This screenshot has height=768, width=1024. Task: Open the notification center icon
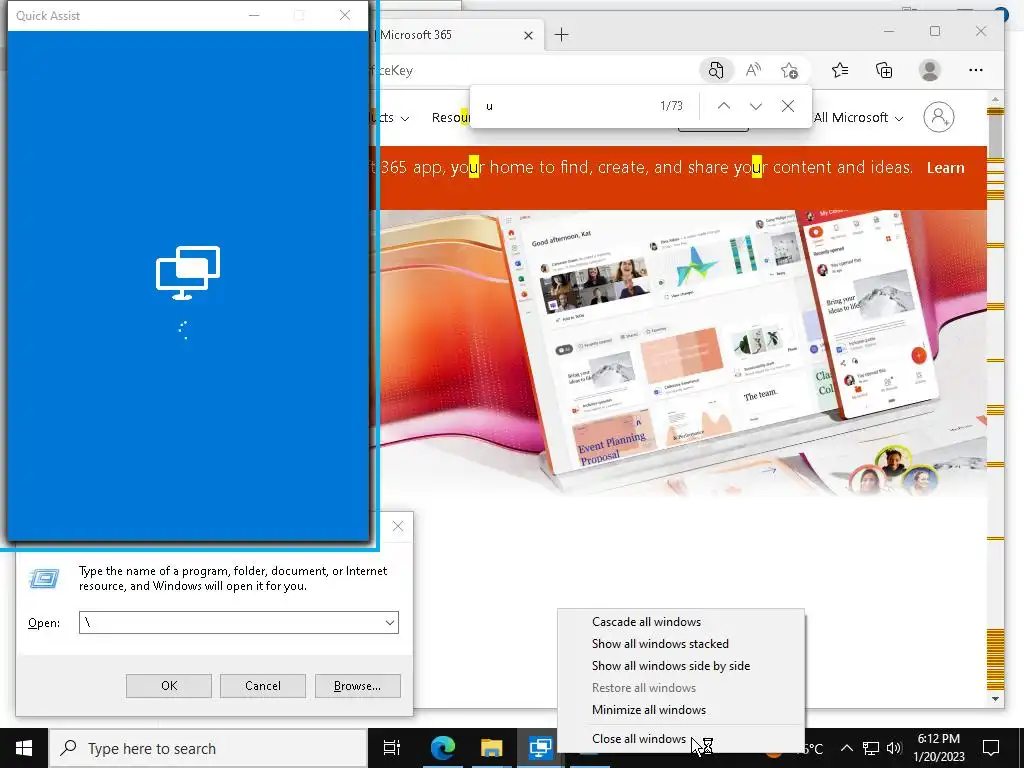tap(991, 748)
